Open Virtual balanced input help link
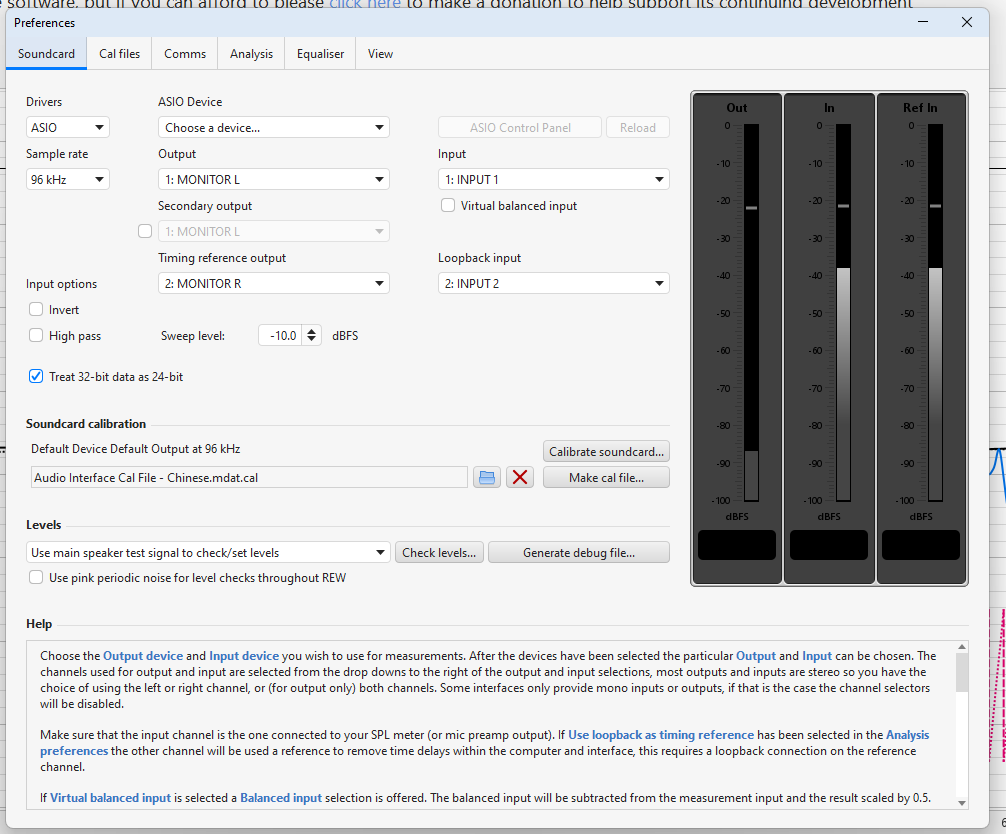The image size is (1006, 834). pos(110,797)
